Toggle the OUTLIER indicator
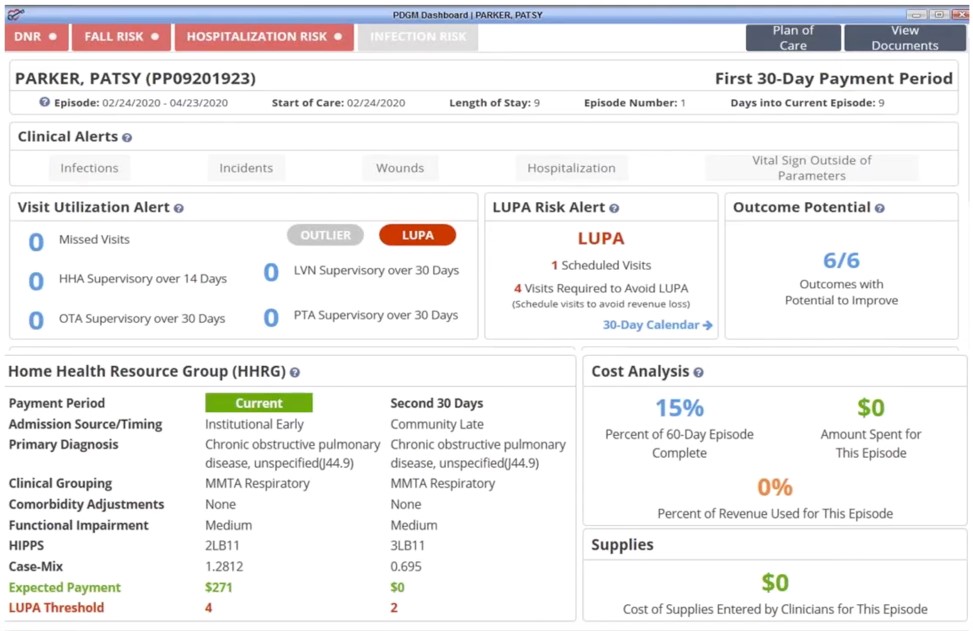Image resolution: width=973 pixels, height=631 pixels. 323,234
